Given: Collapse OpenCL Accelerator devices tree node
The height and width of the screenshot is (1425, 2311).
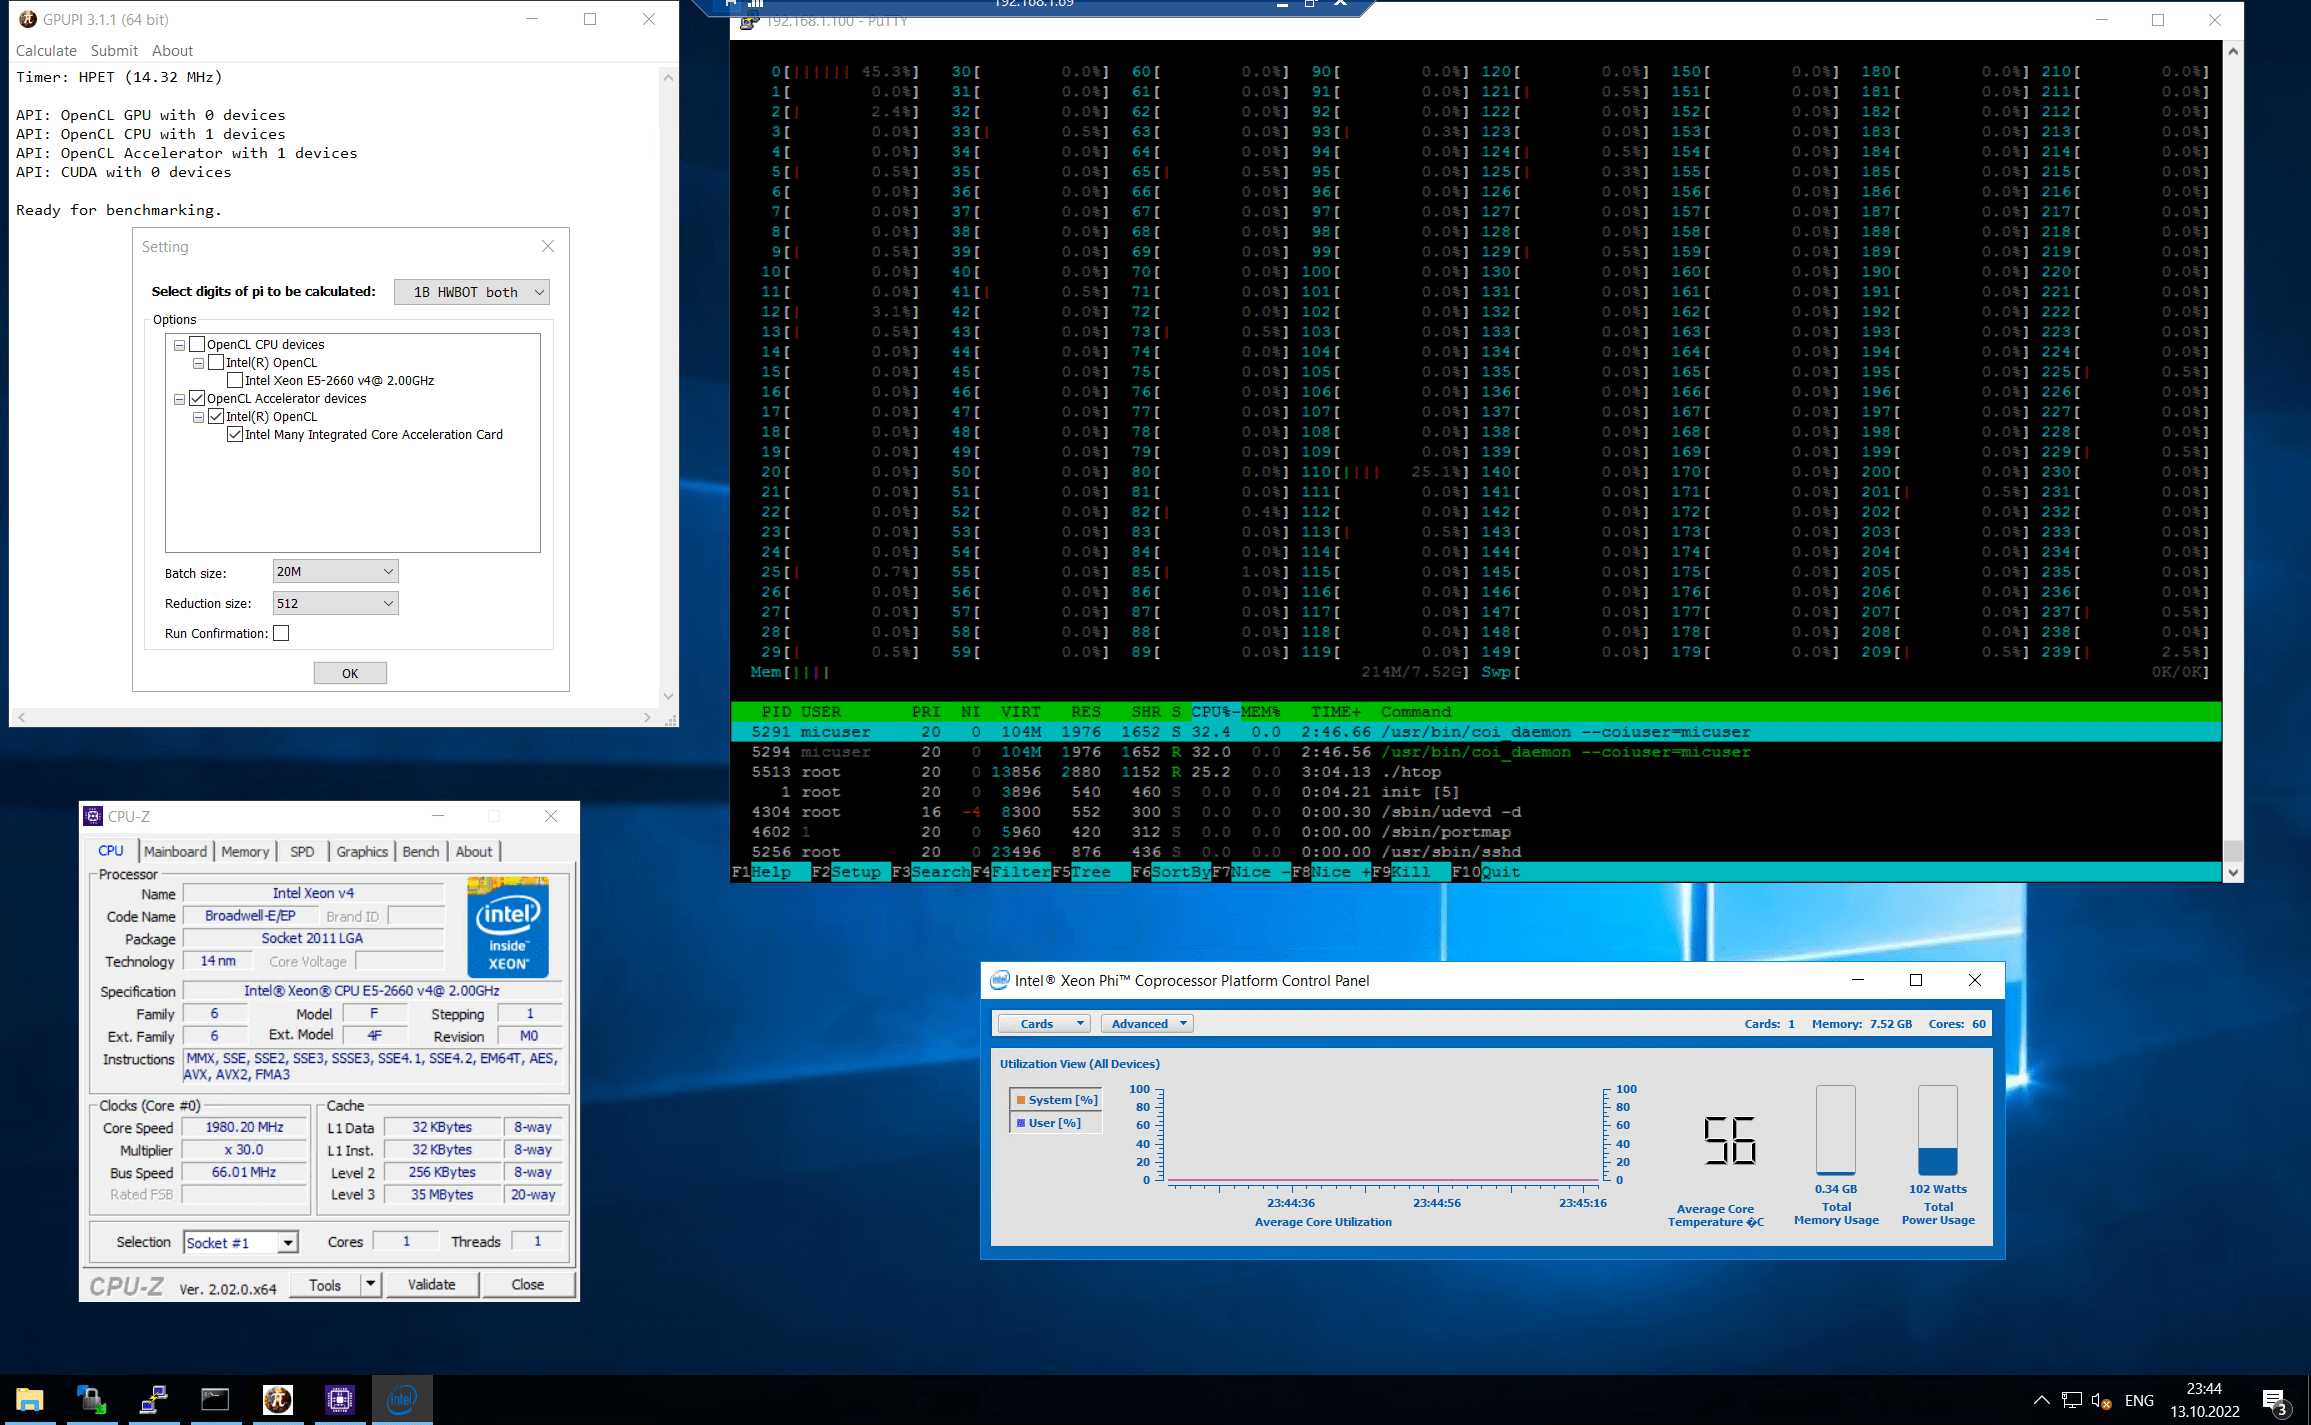Looking at the screenshot, I should tap(179, 399).
